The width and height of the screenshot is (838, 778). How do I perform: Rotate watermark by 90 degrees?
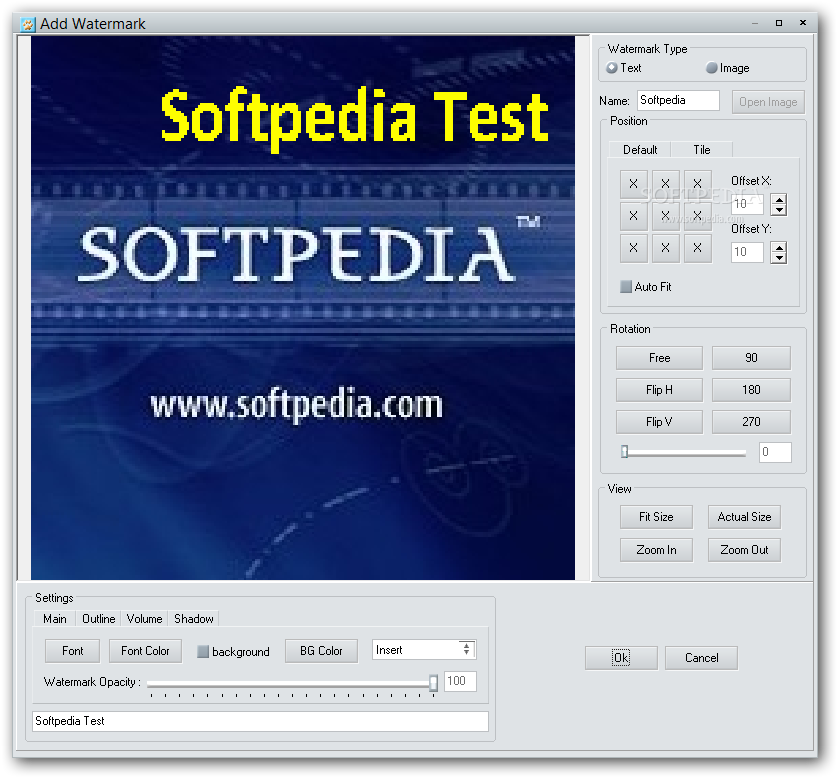pyautogui.click(x=751, y=358)
